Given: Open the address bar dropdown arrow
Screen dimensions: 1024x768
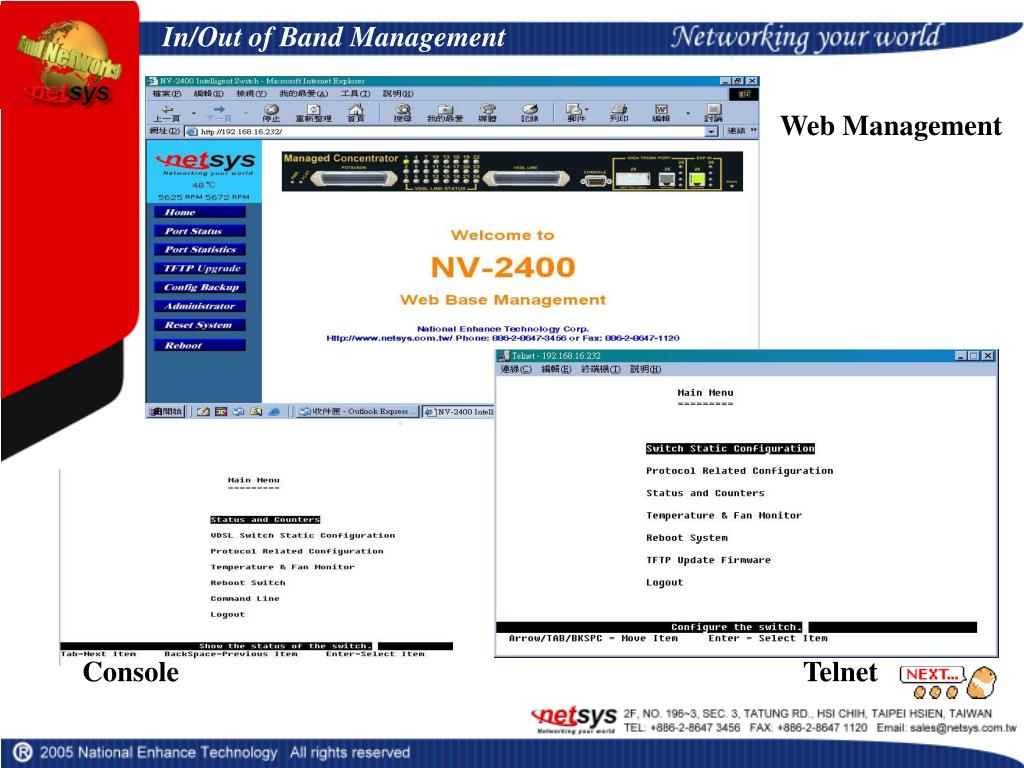Looking at the screenshot, I should (711, 131).
